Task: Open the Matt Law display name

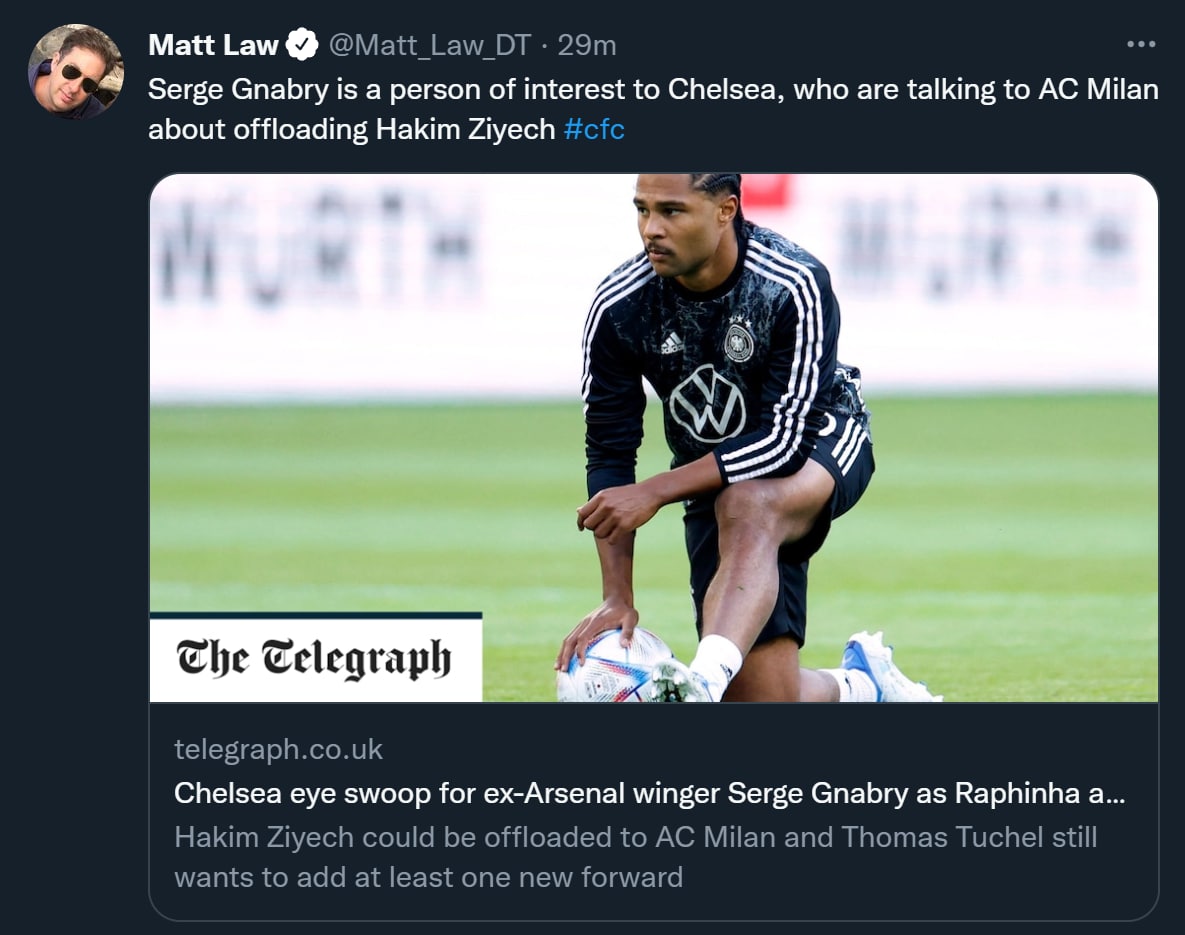Action: point(213,45)
